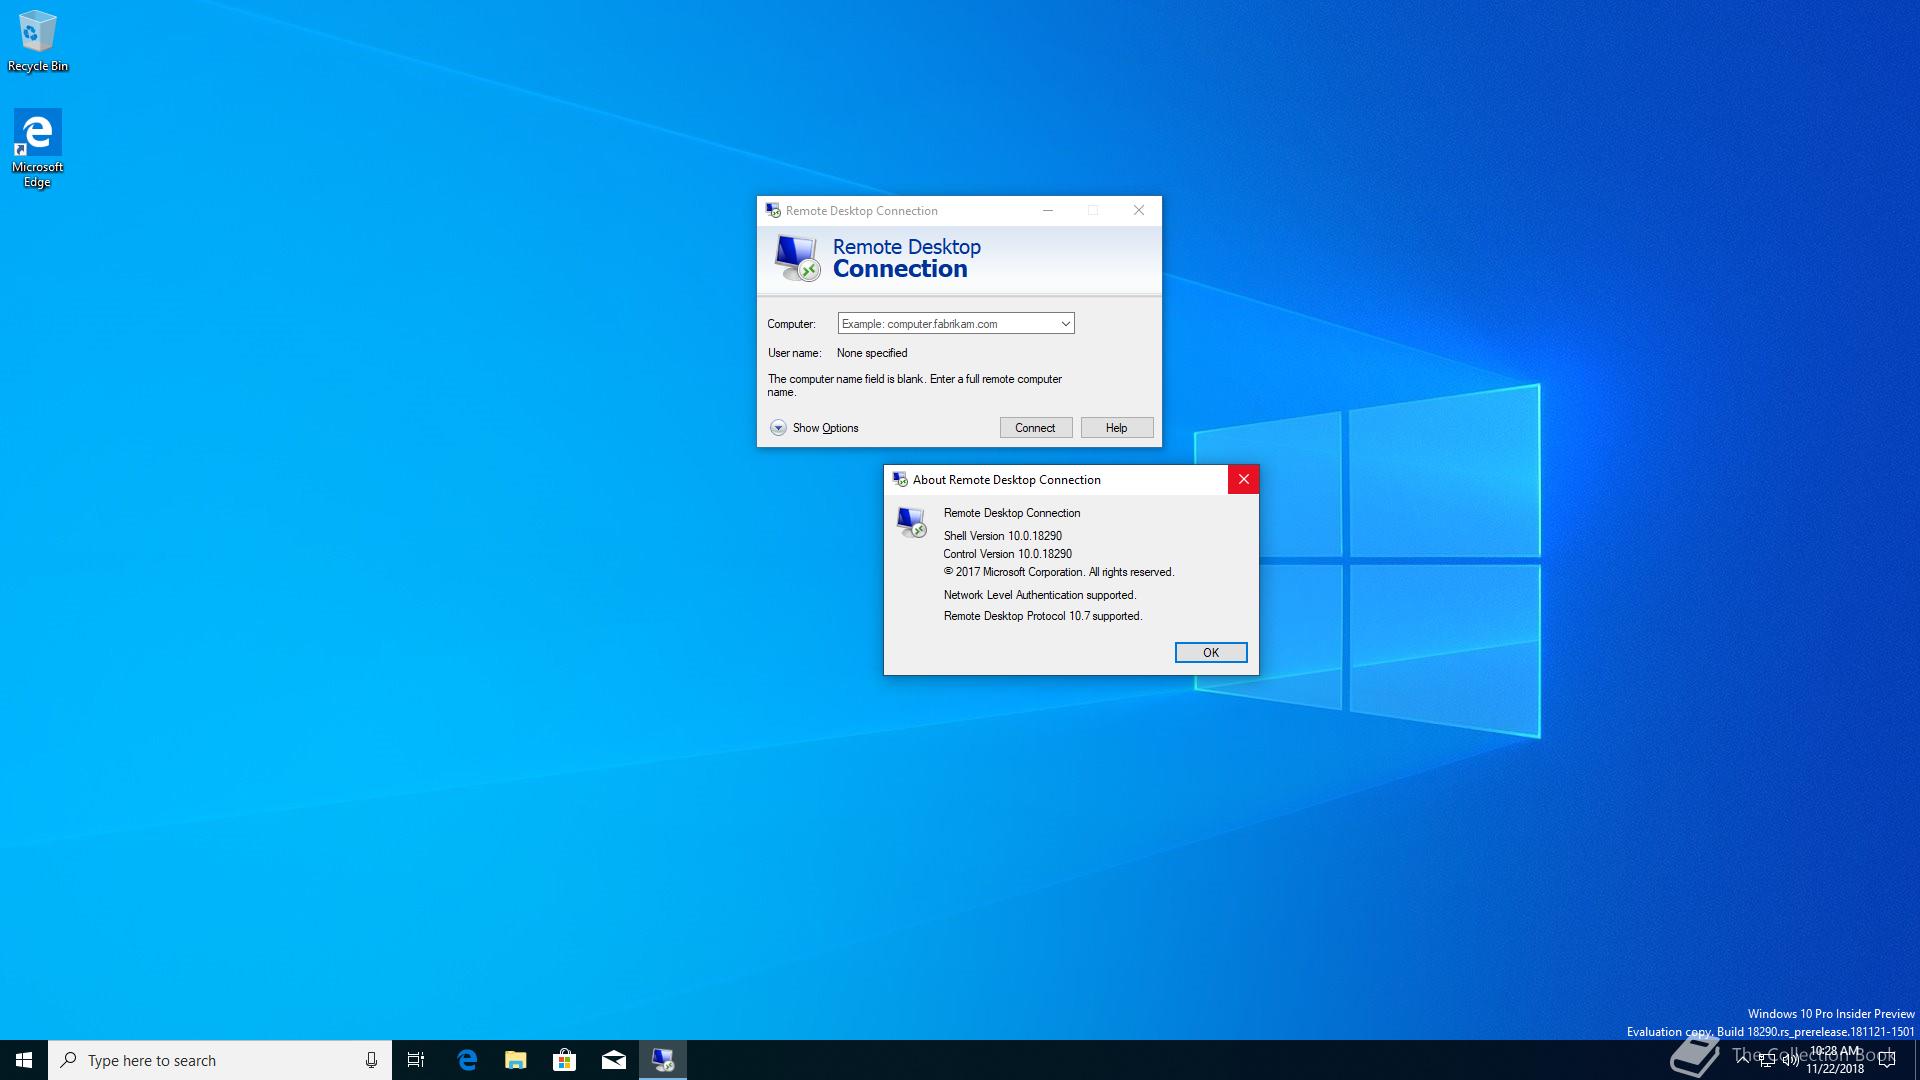Image resolution: width=1920 pixels, height=1080 pixels.
Task: Click the '© 2017 Microsoft Corporation' copyright line
Action: coord(1058,572)
